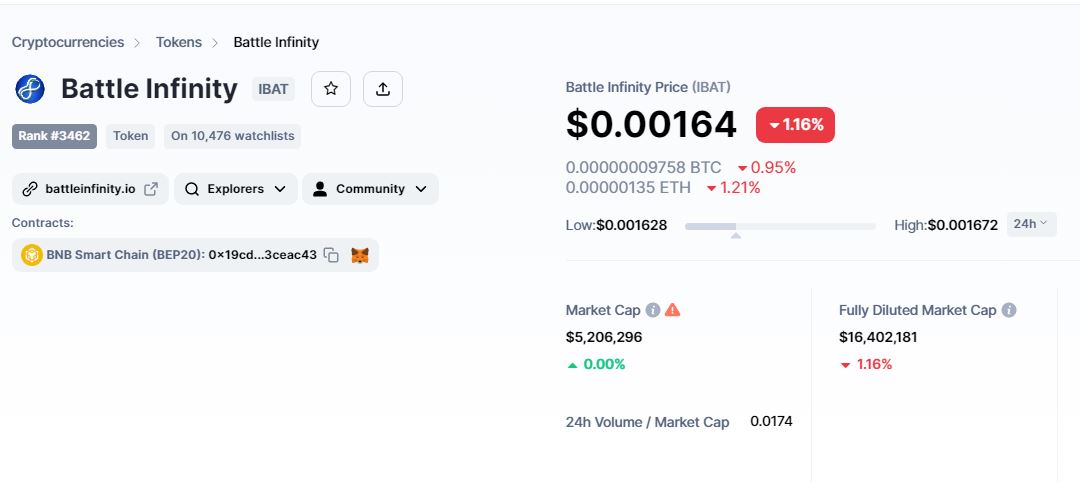Click the Battle Infinity coin logo
This screenshot has width=1080, height=483.
coord(30,89)
